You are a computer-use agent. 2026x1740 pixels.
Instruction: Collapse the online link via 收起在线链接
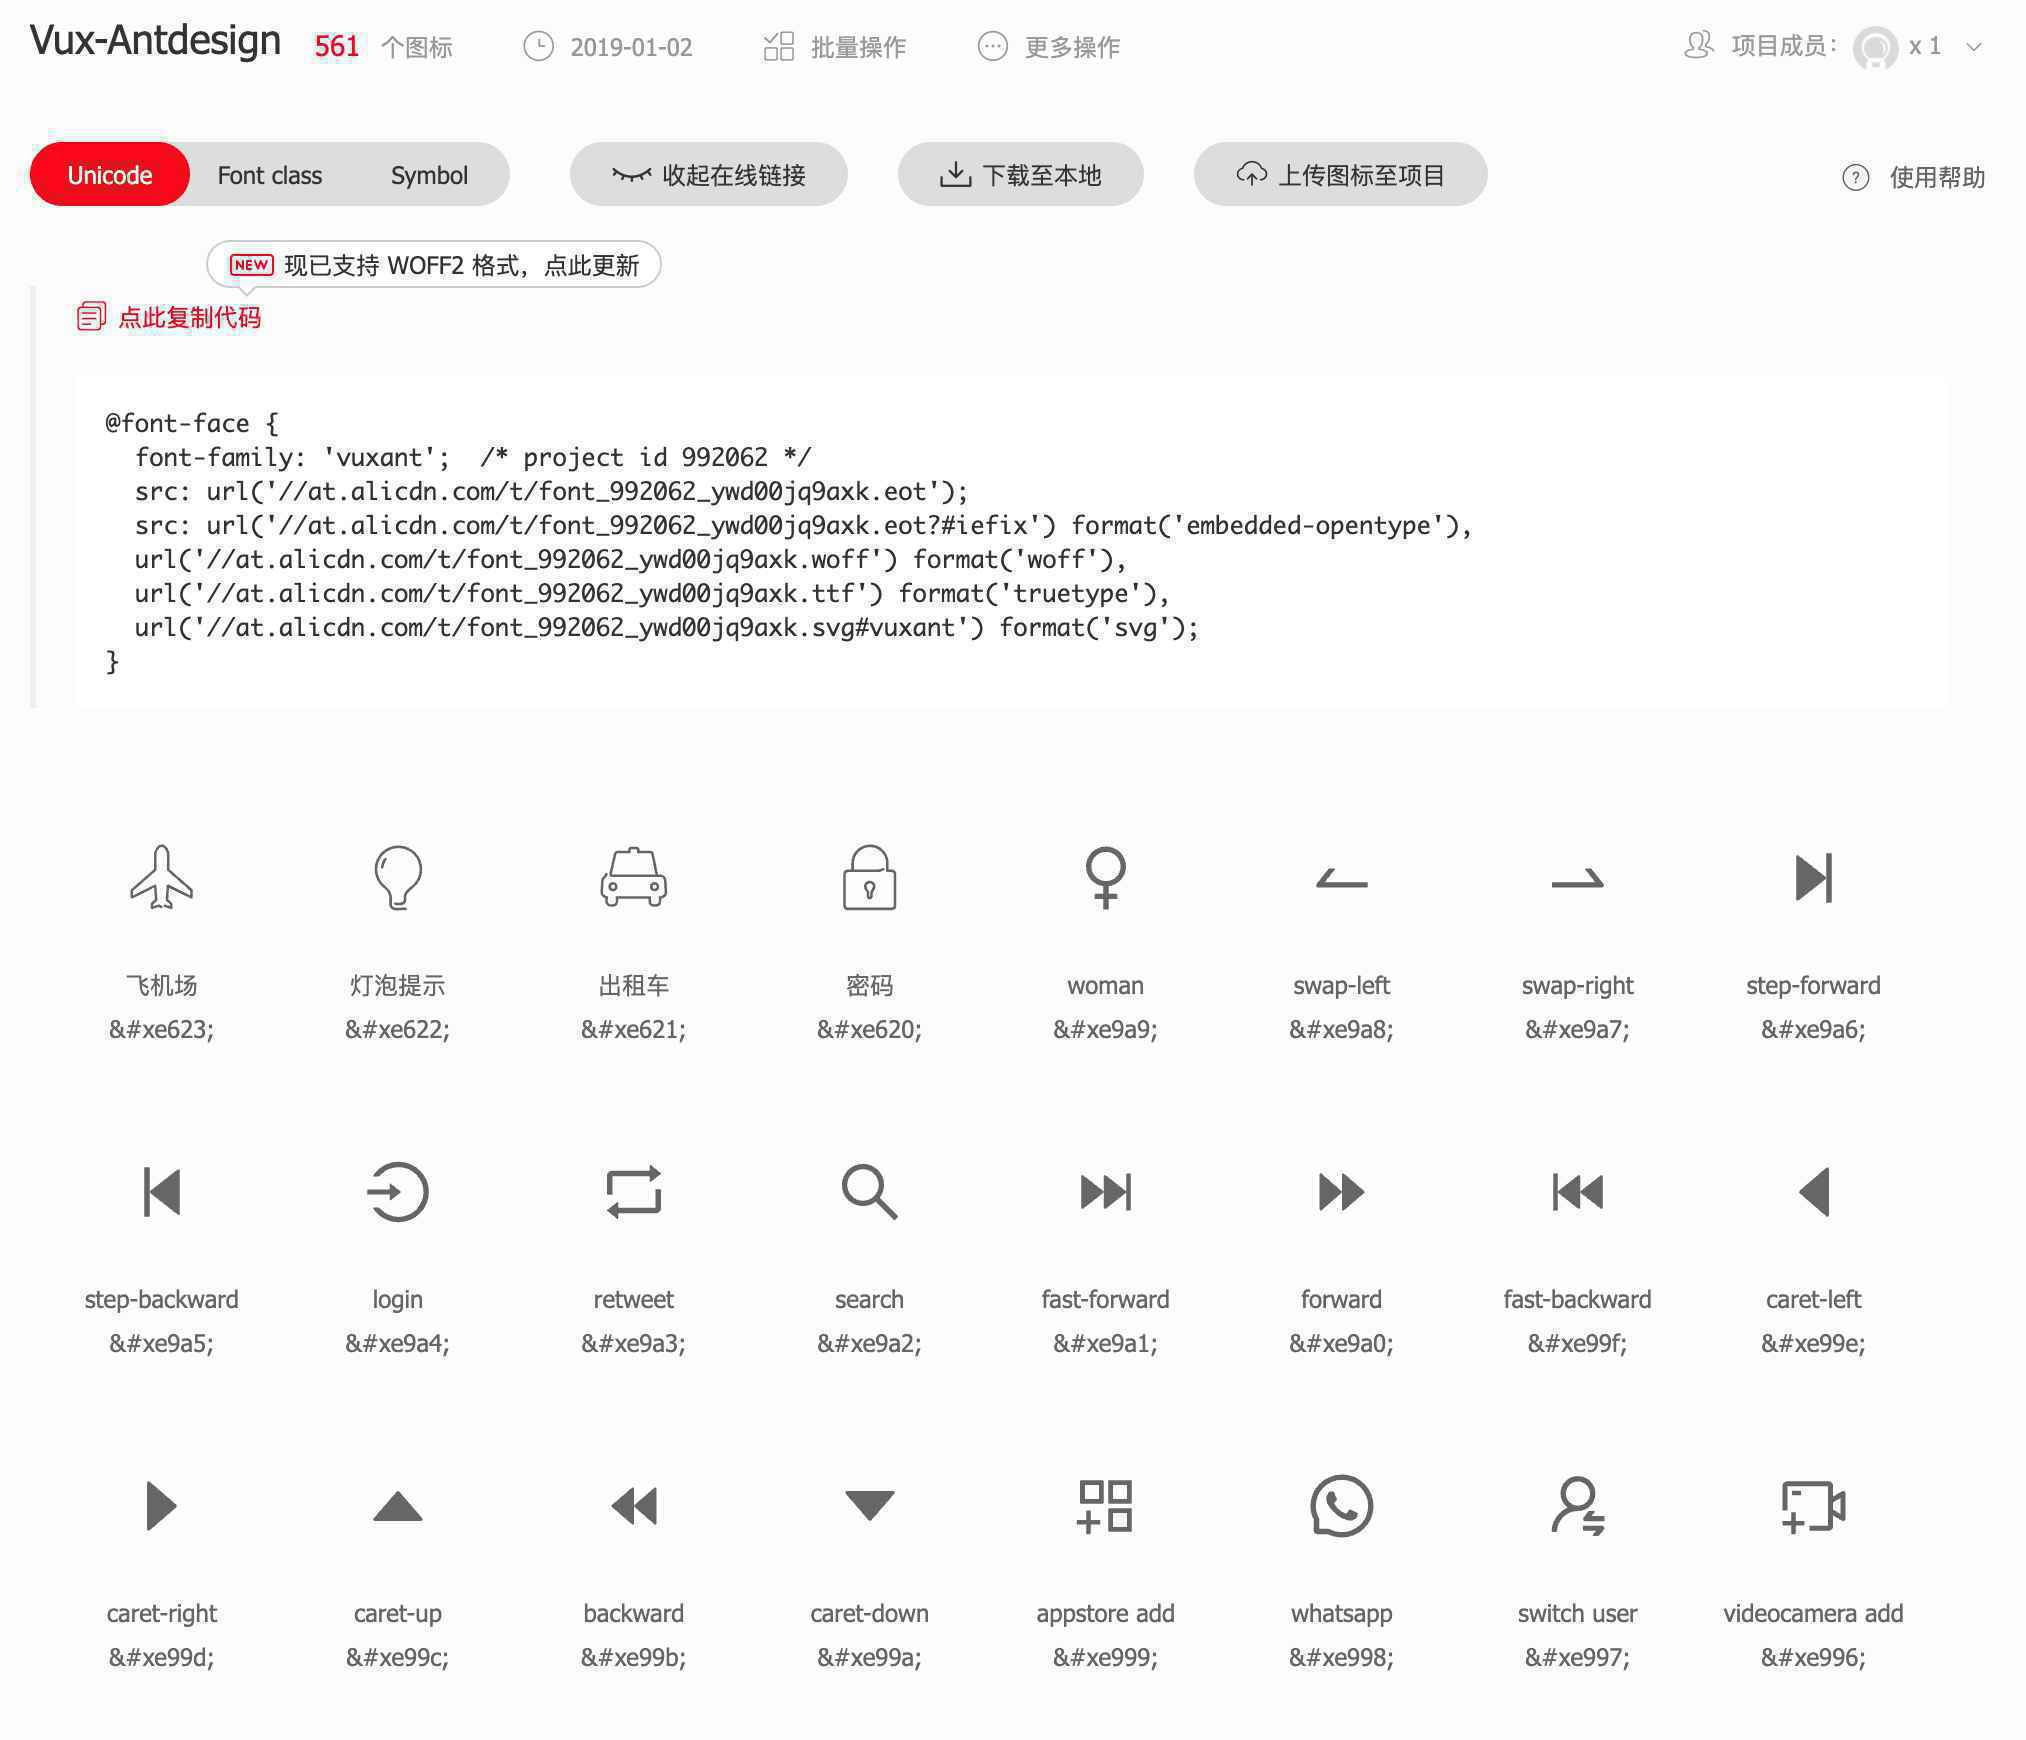coord(709,175)
